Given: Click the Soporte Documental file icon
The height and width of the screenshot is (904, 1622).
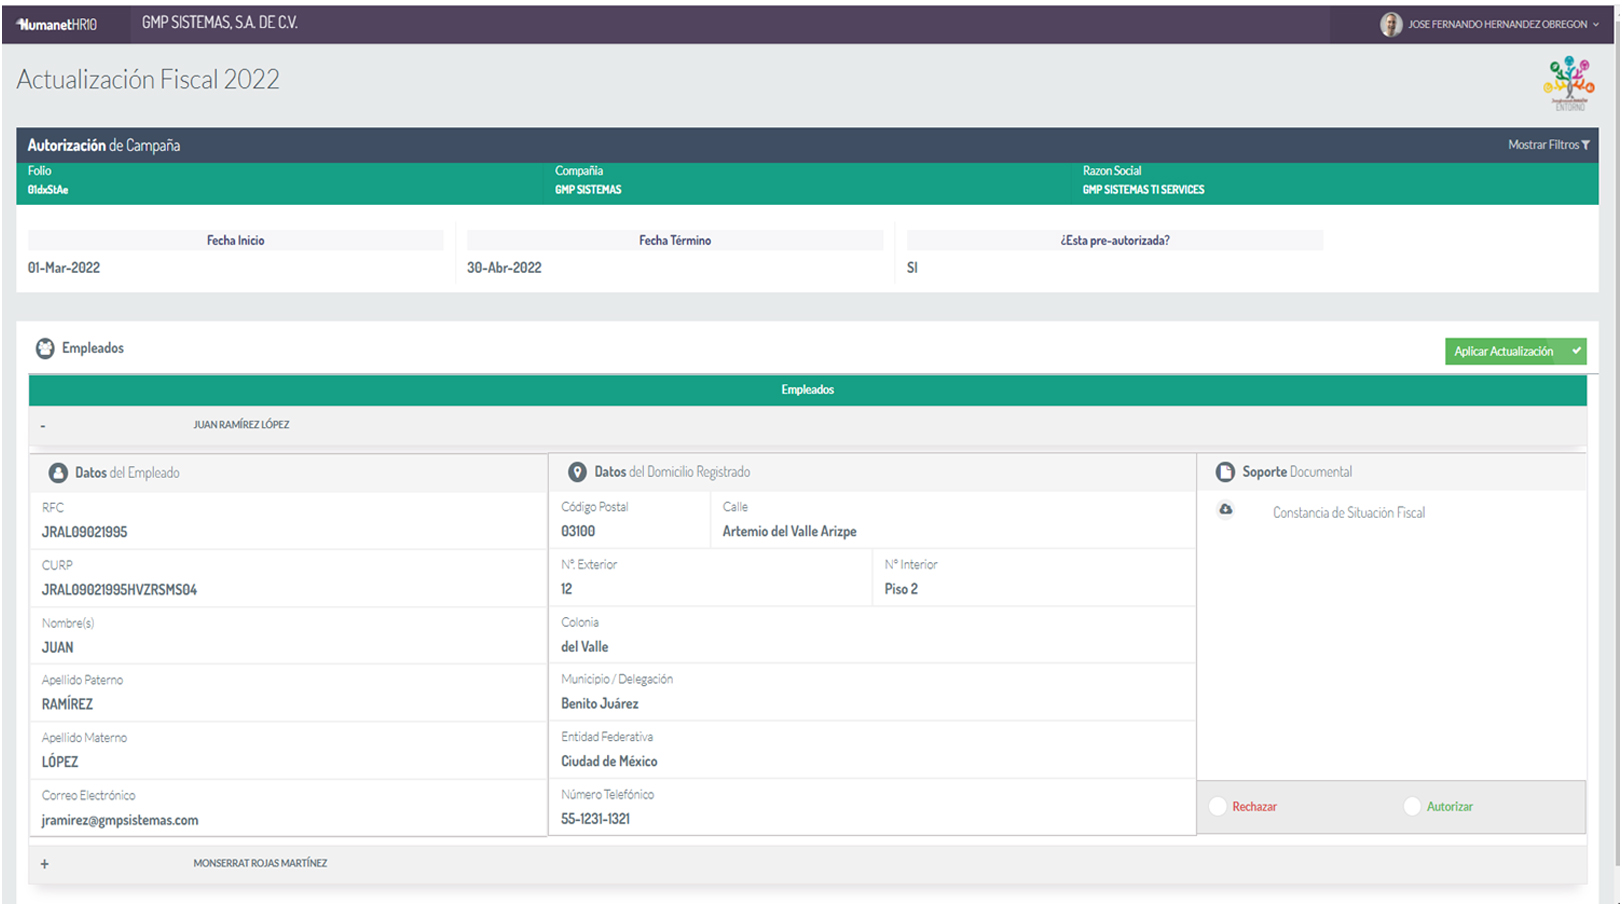Looking at the screenshot, I should 1224,472.
